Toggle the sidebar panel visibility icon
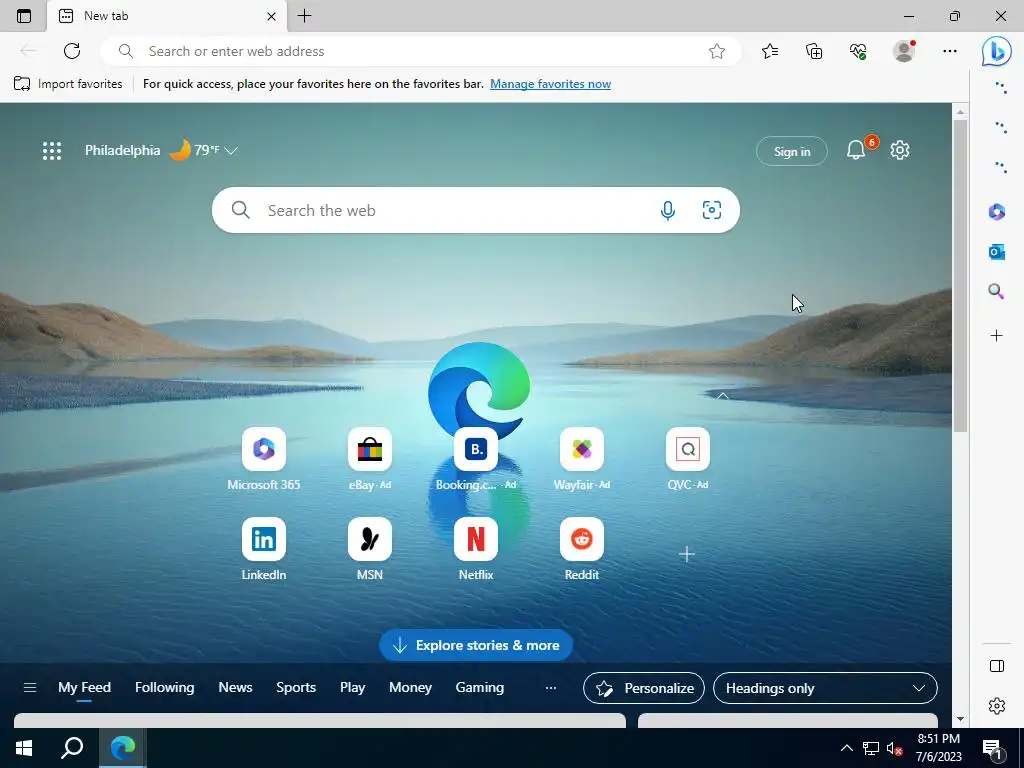 [x=997, y=666]
